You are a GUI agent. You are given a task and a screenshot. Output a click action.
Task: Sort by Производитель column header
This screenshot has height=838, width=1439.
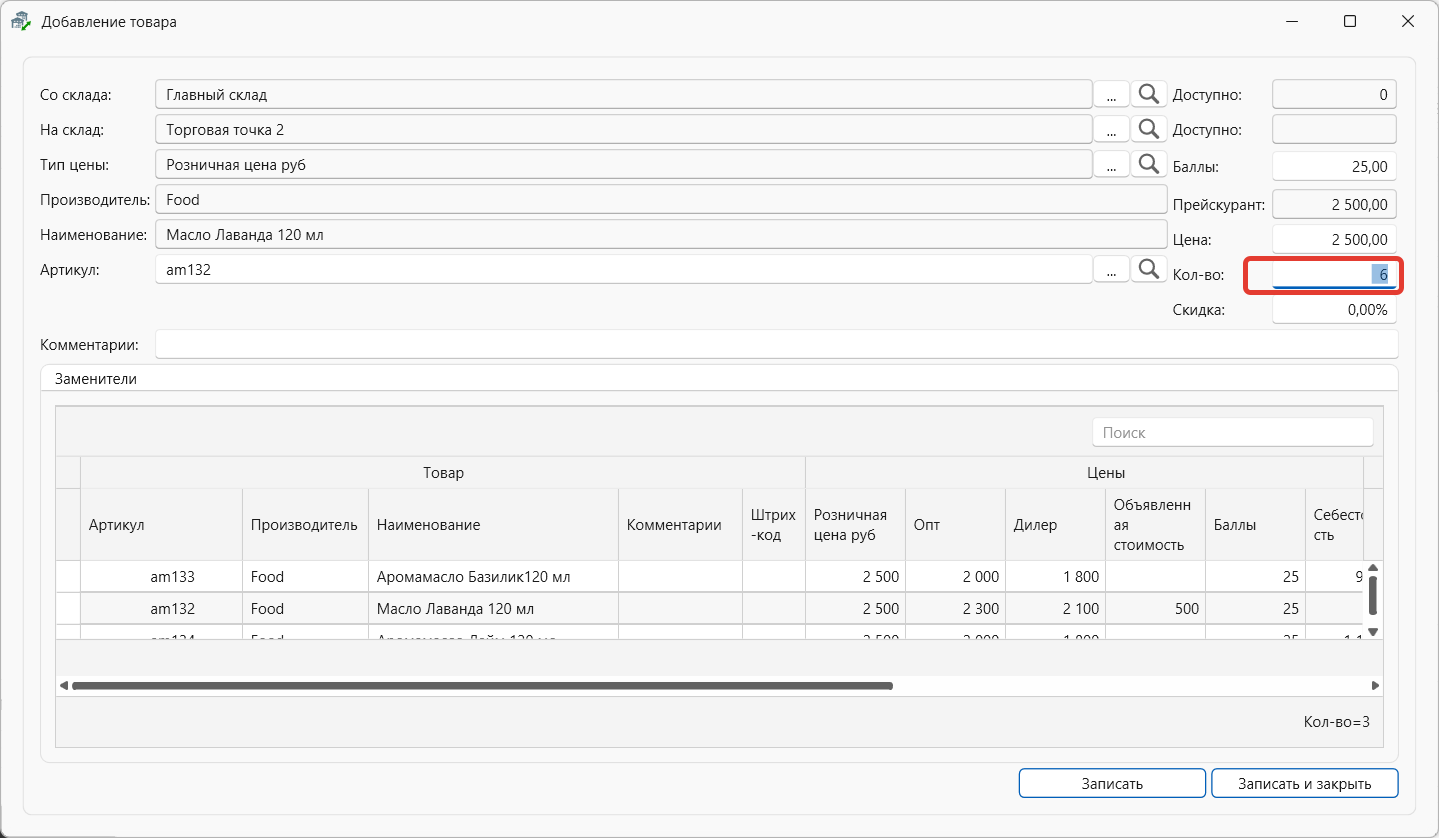coord(305,524)
